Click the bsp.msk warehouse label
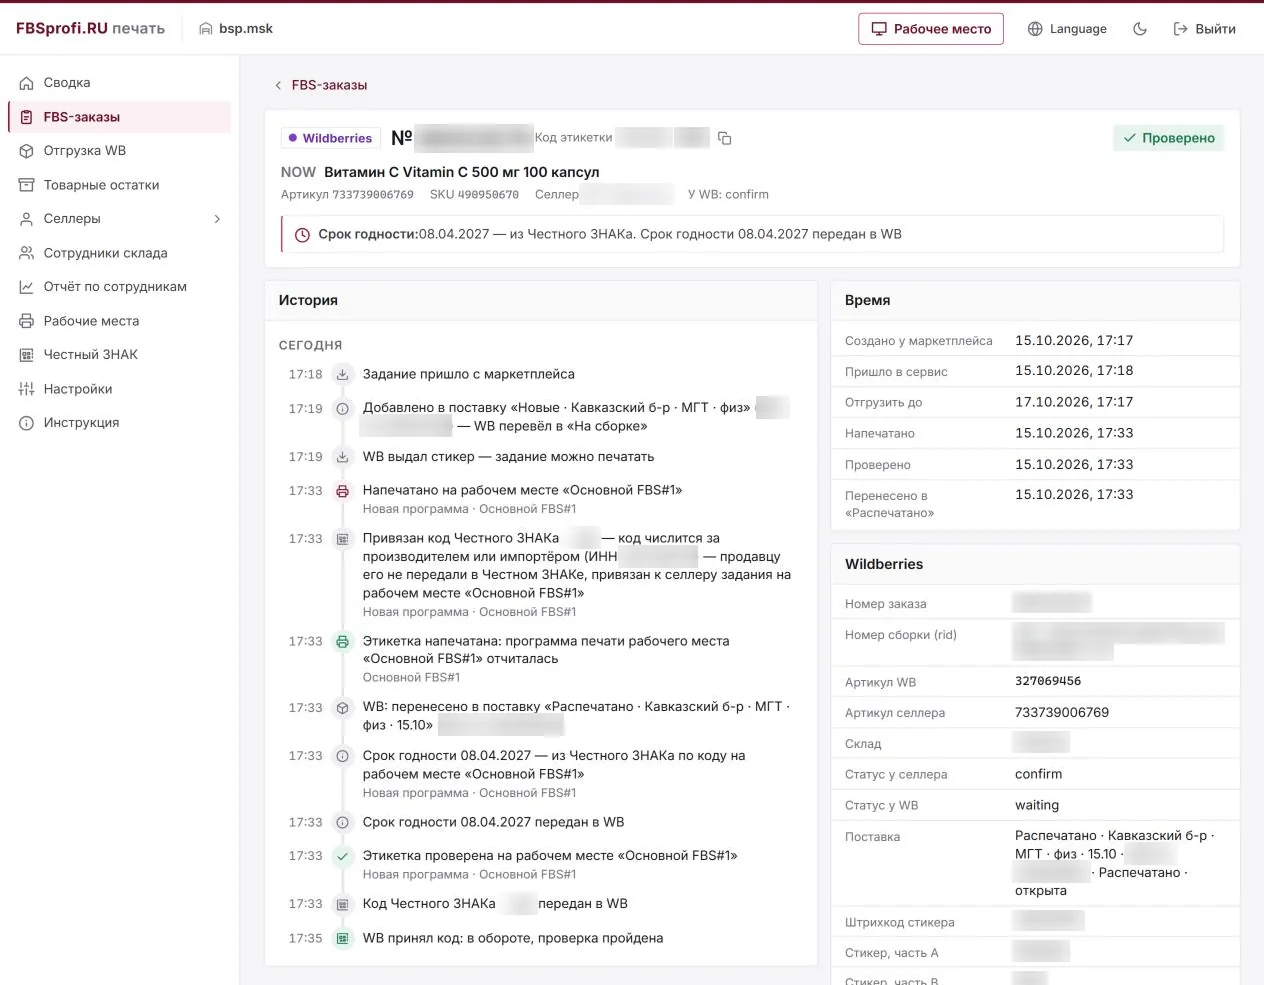 pos(236,29)
